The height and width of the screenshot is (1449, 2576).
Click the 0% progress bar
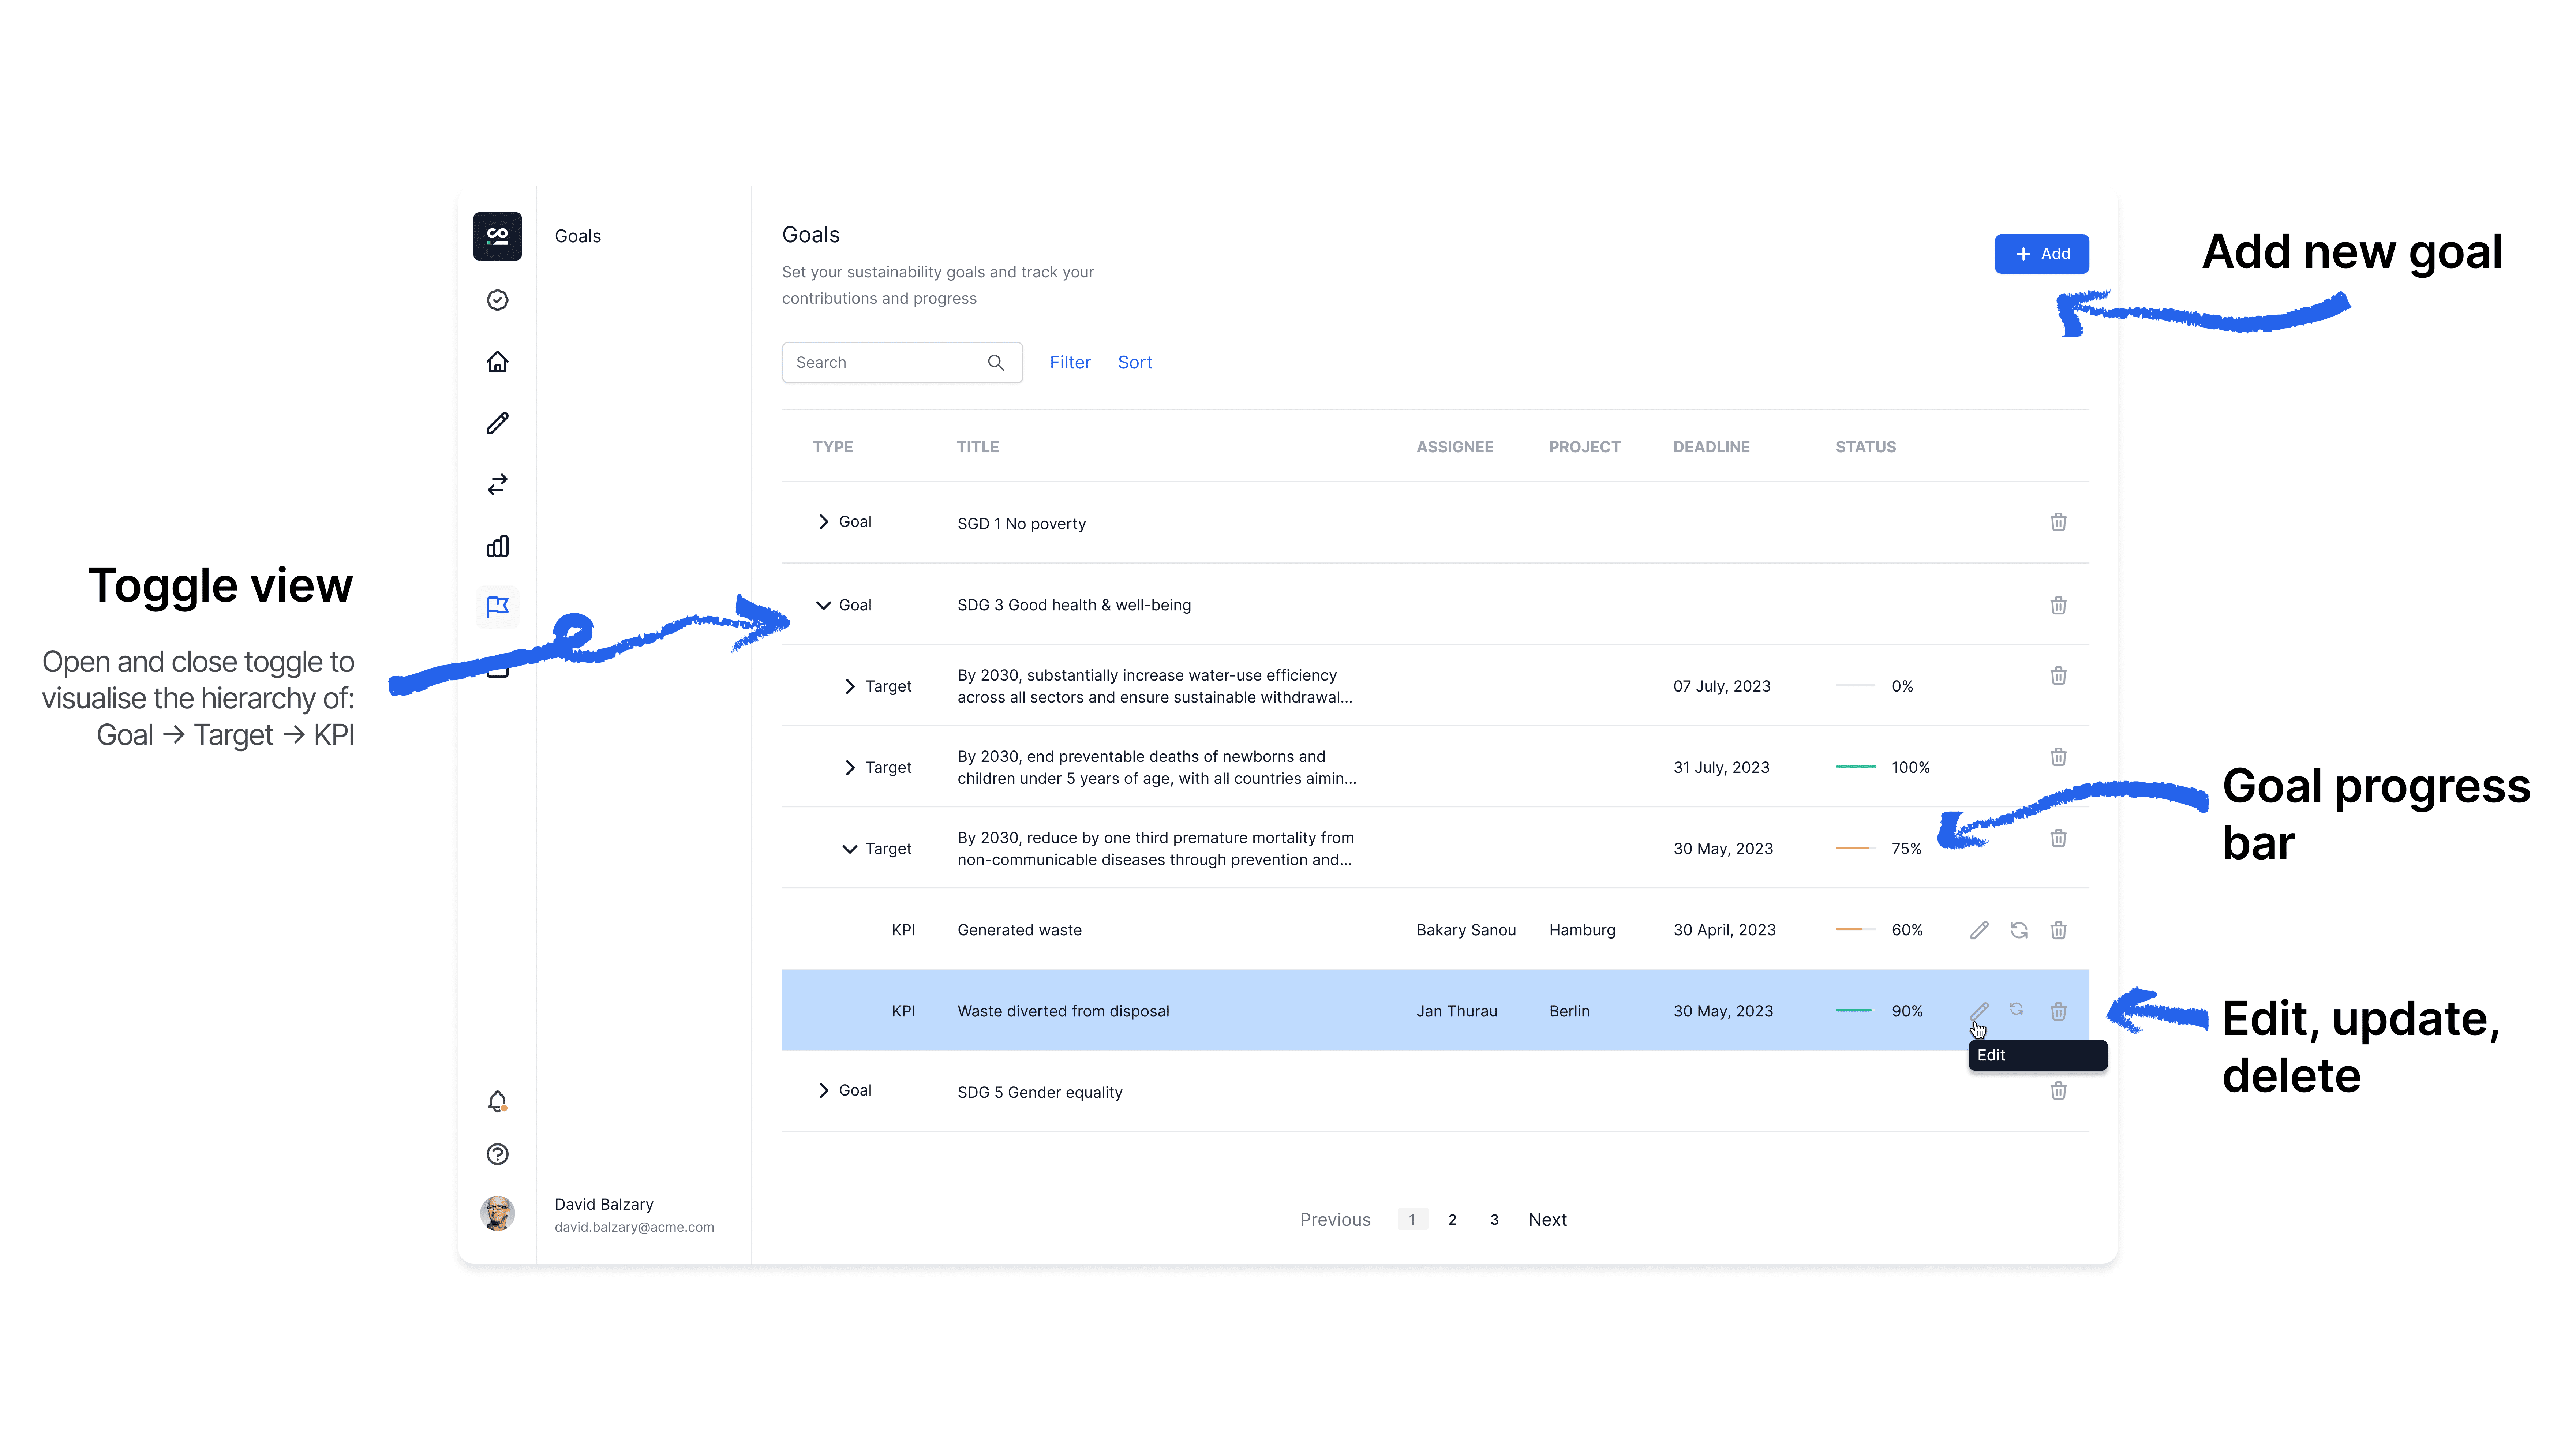coord(1855,686)
